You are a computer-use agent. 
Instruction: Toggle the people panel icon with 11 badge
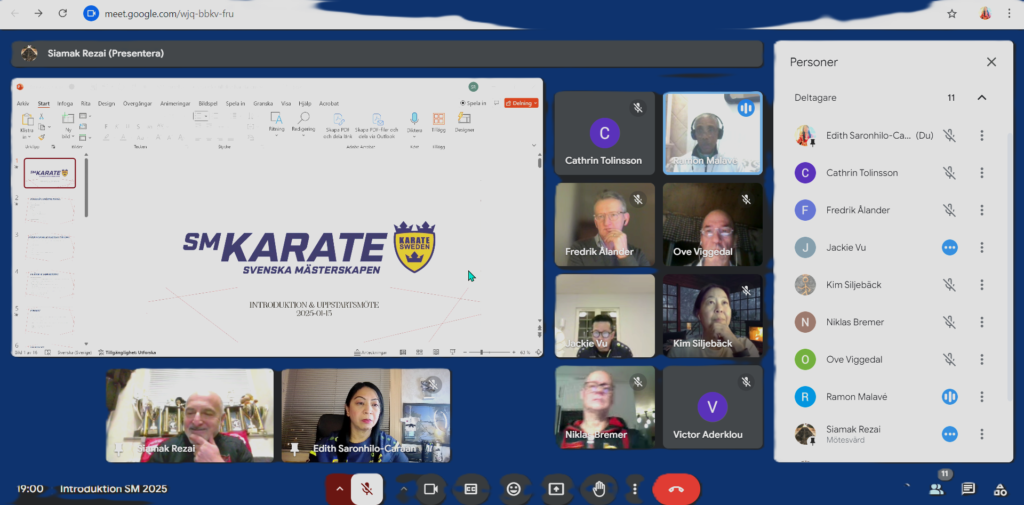pos(936,489)
